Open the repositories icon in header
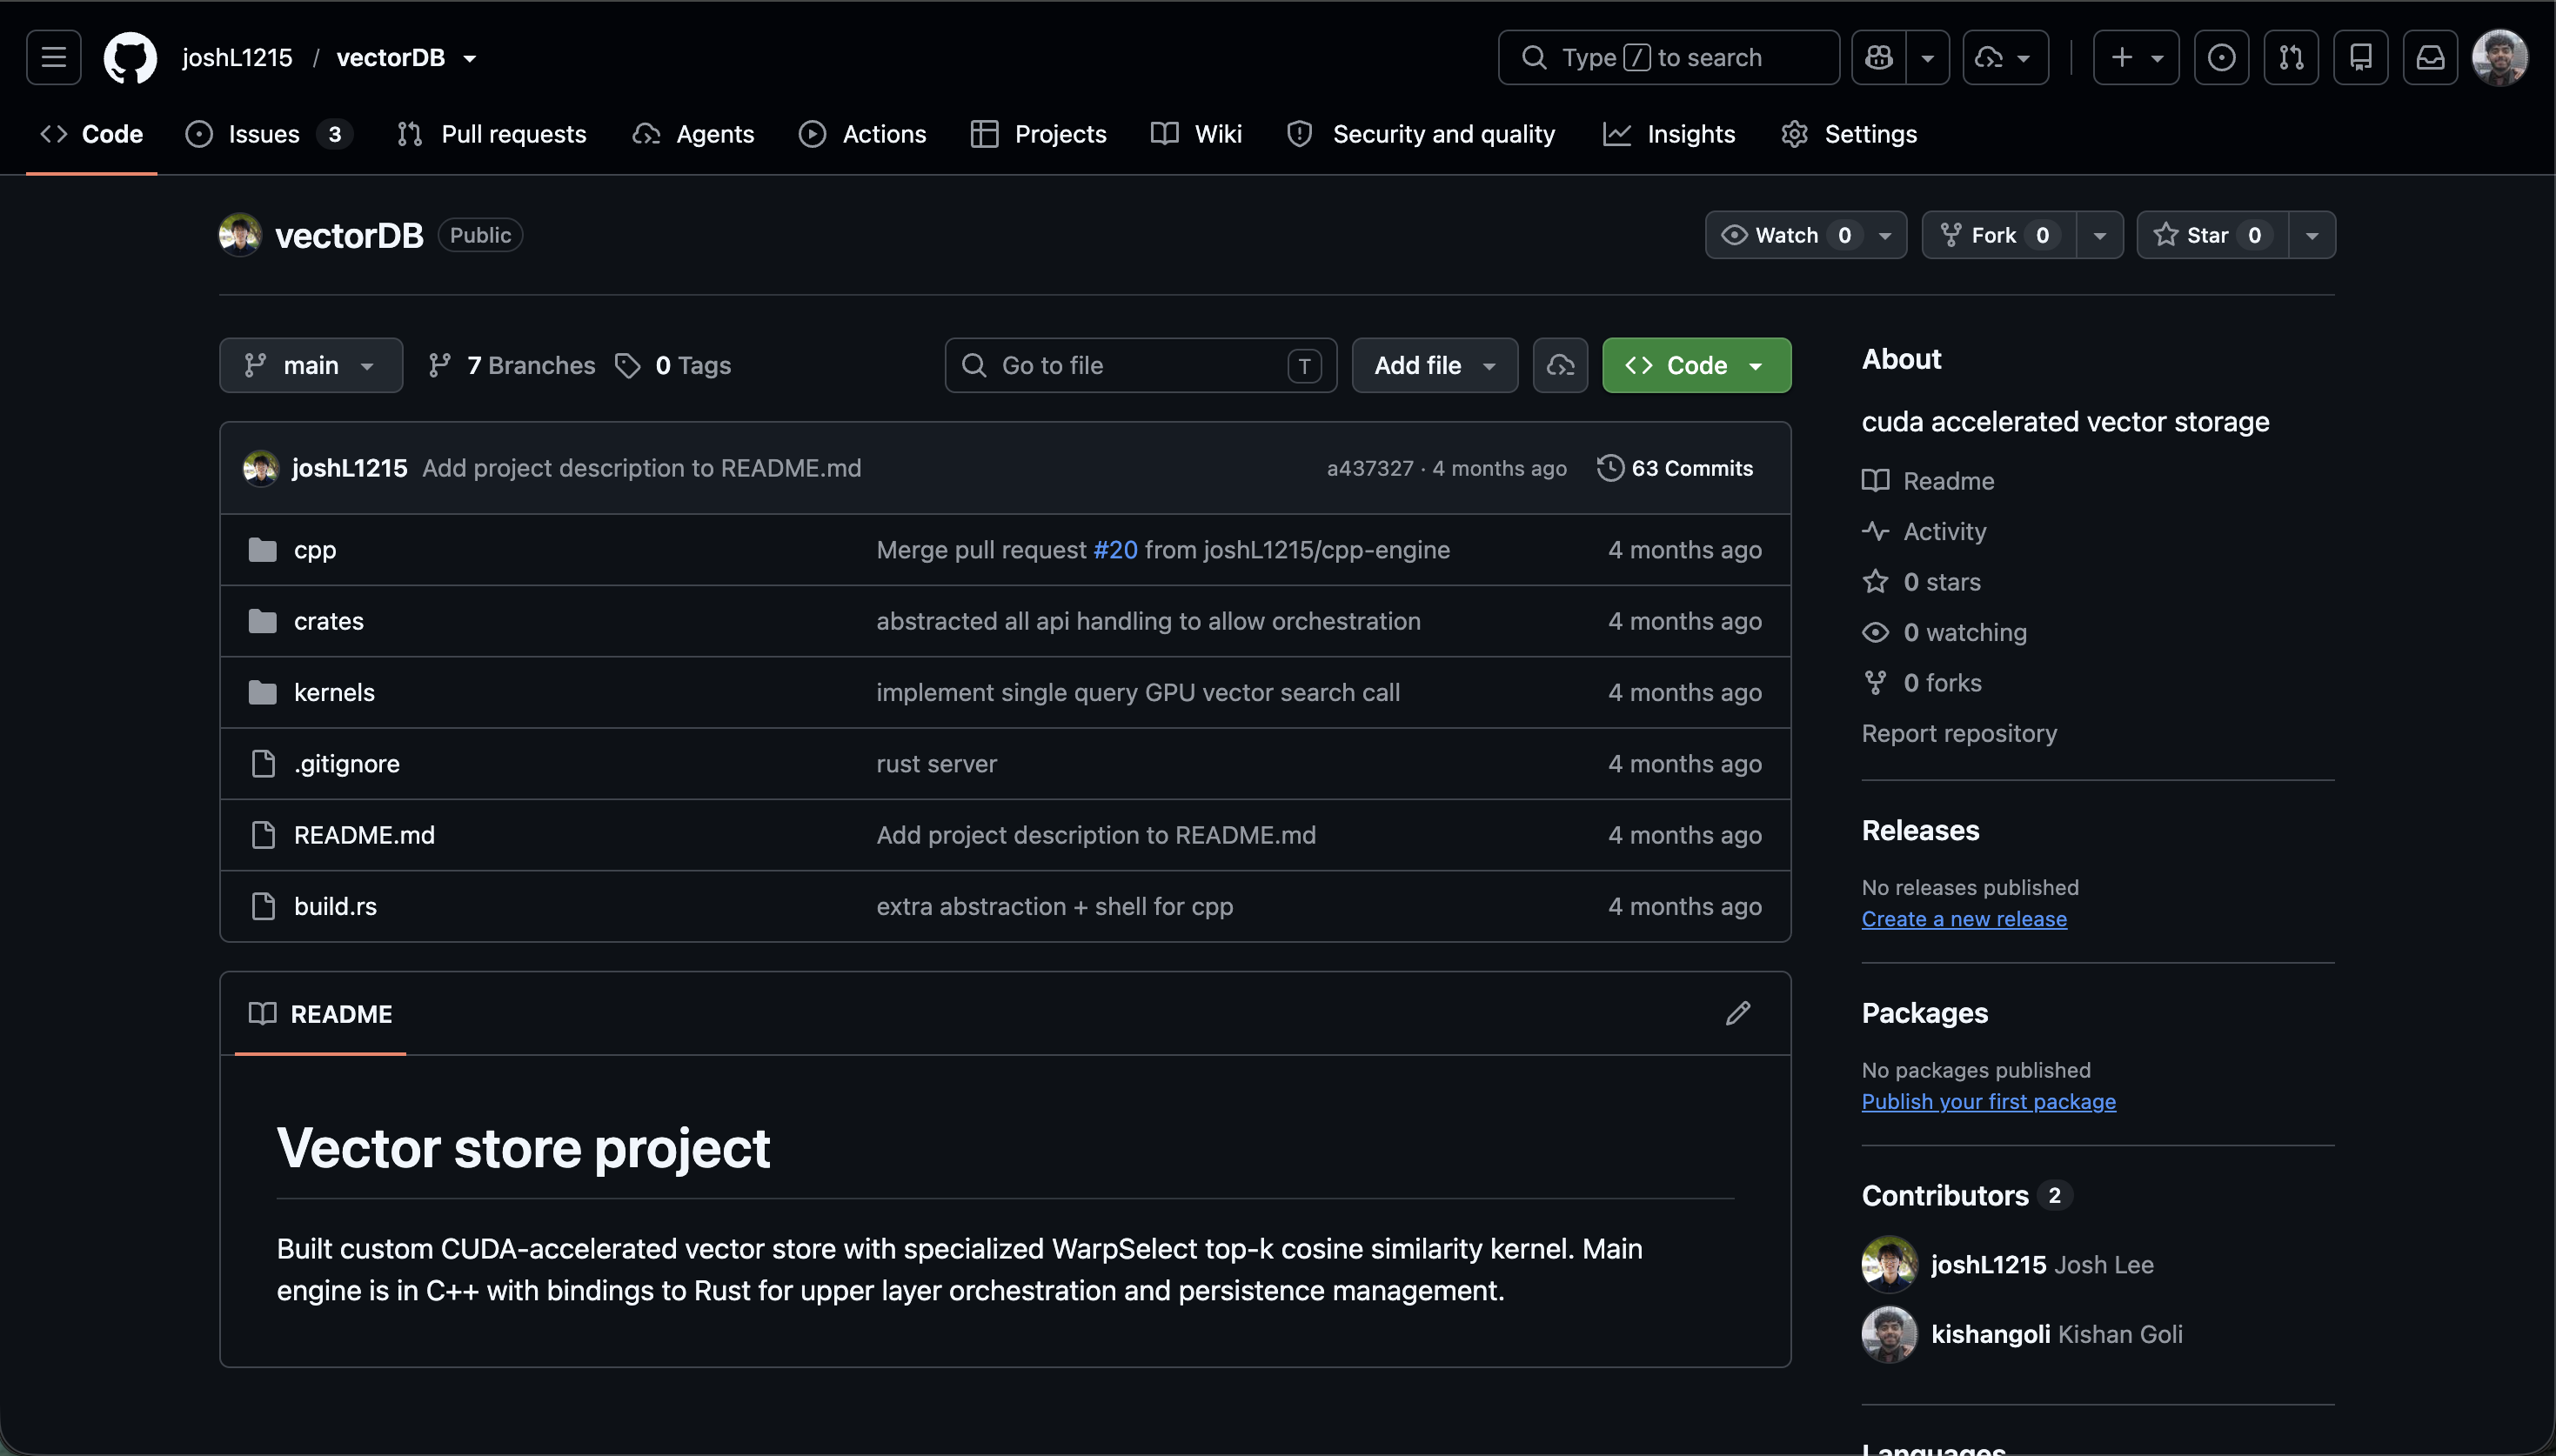Viewport: 2556px width, 1456px height. 2361,57
